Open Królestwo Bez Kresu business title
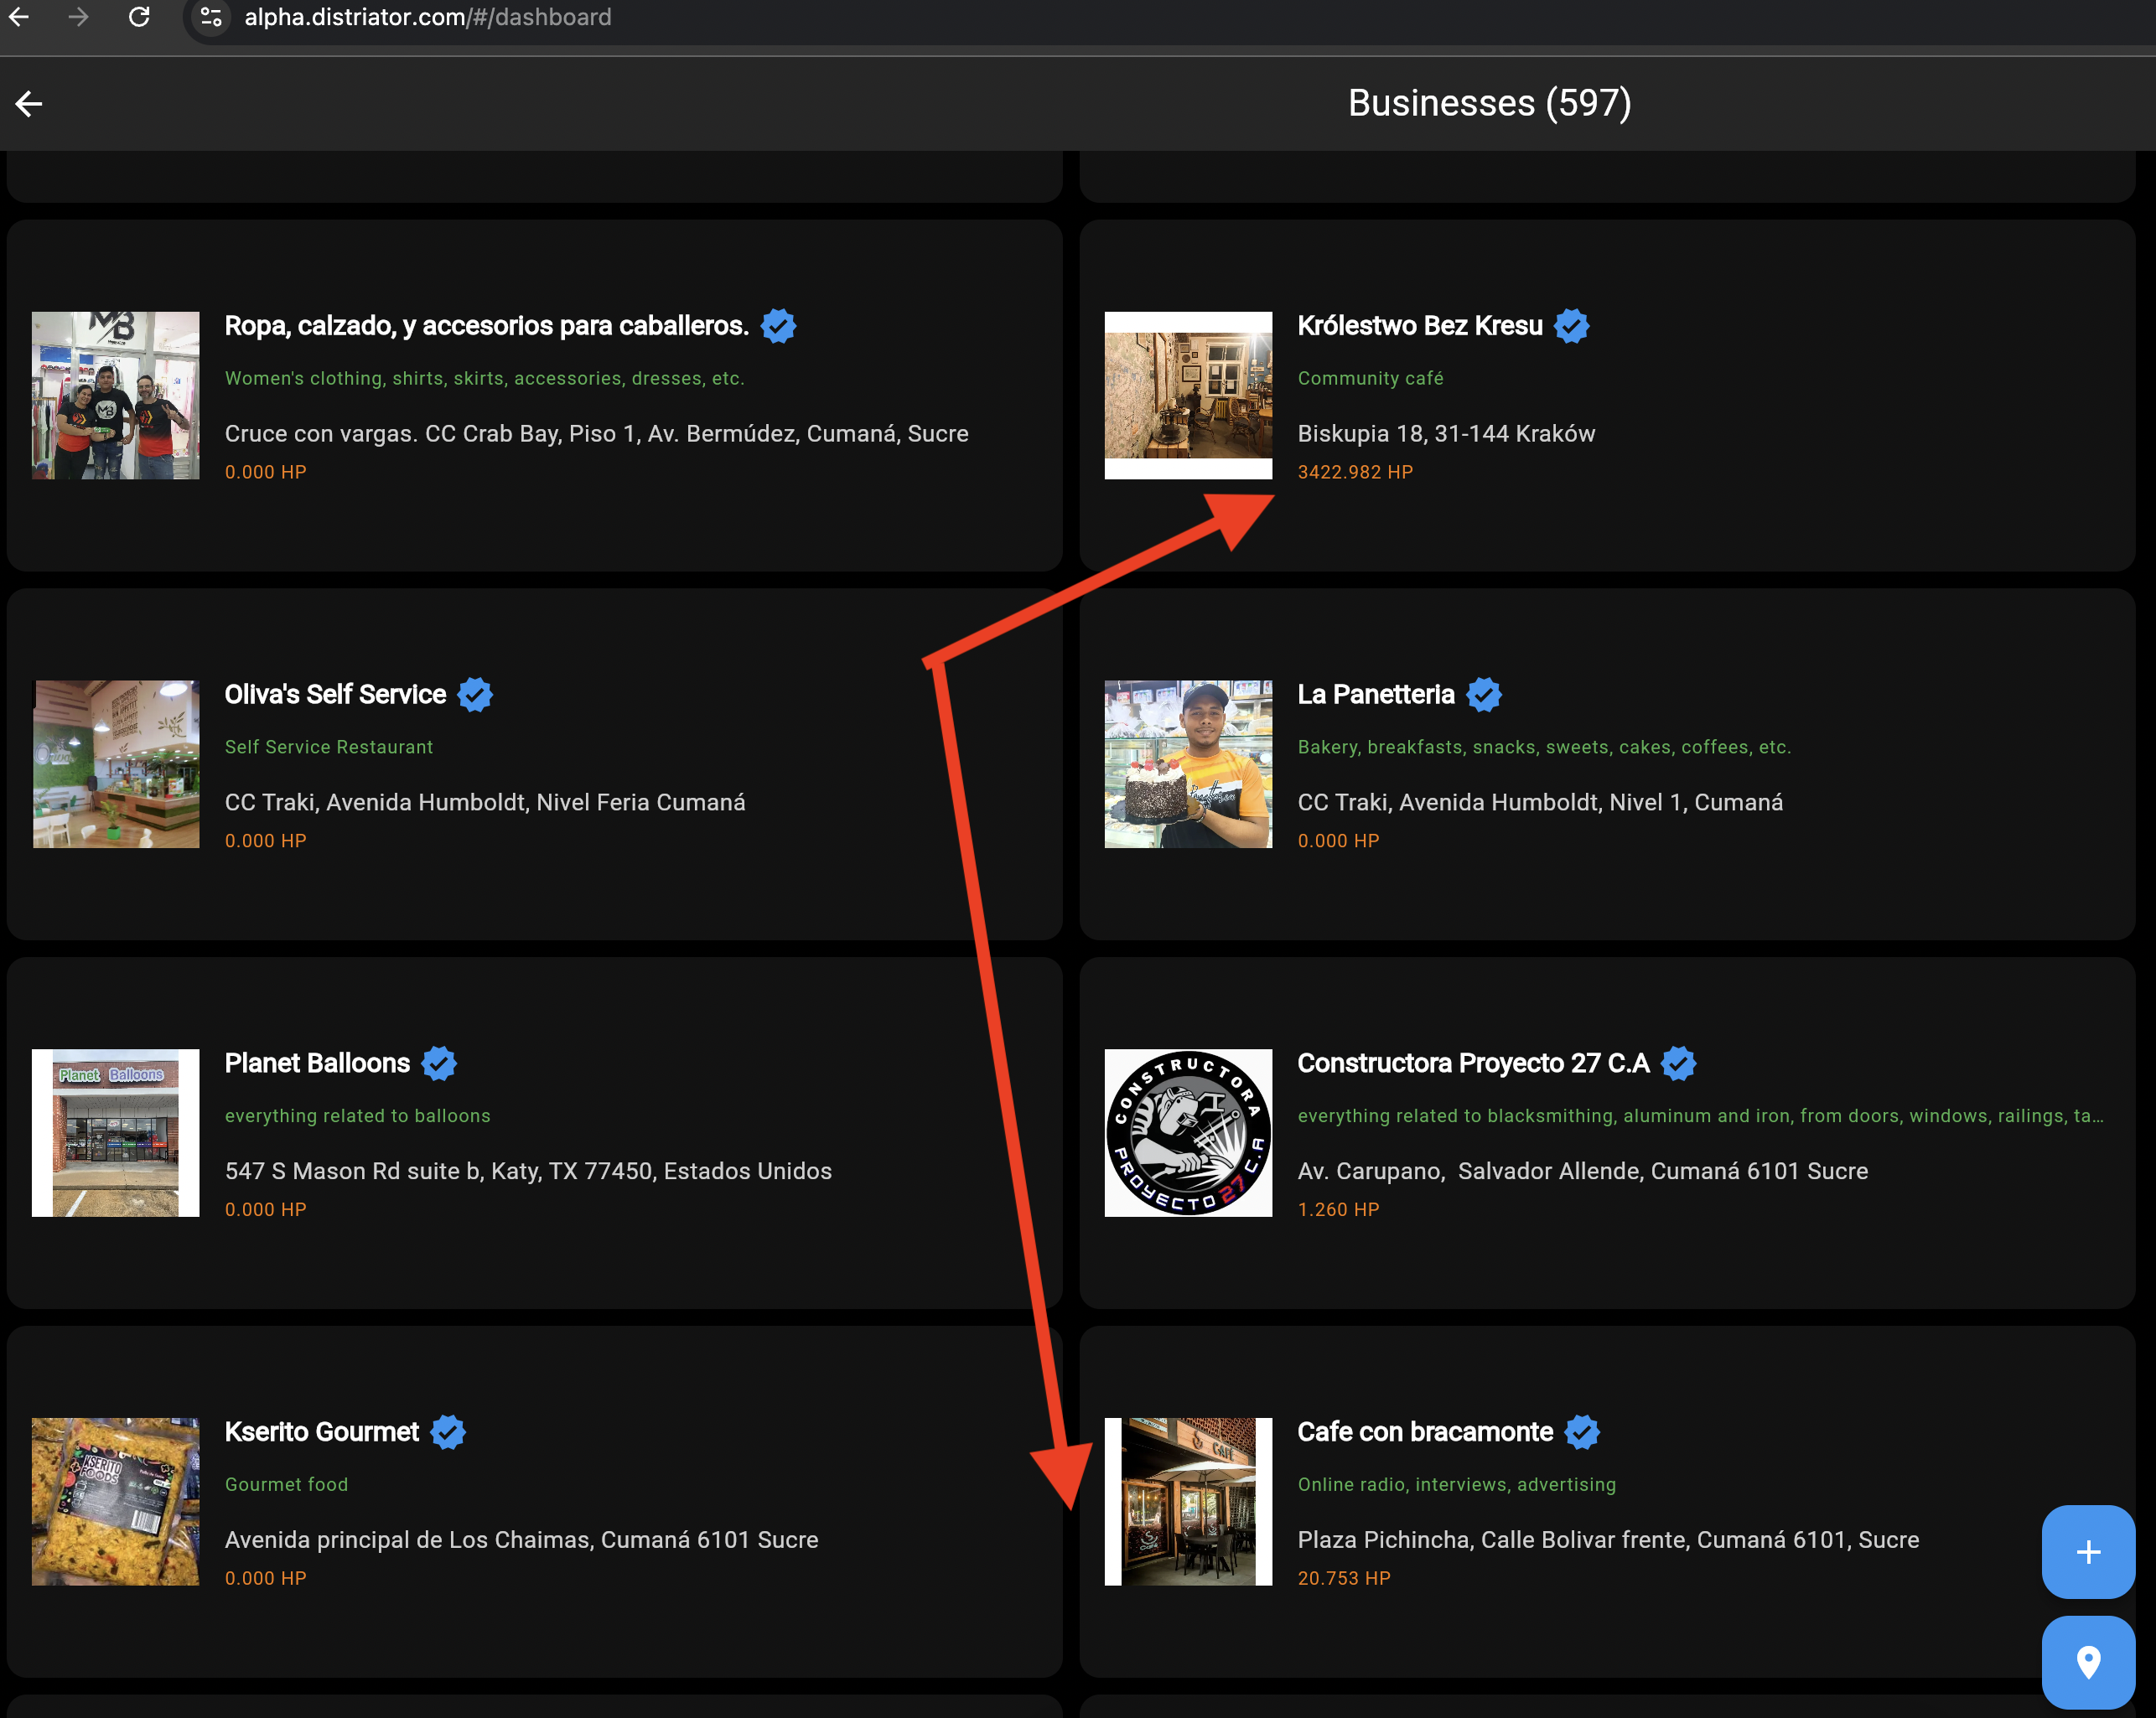Viewport: 2156px width, 1718px height. pos(1420,326)
